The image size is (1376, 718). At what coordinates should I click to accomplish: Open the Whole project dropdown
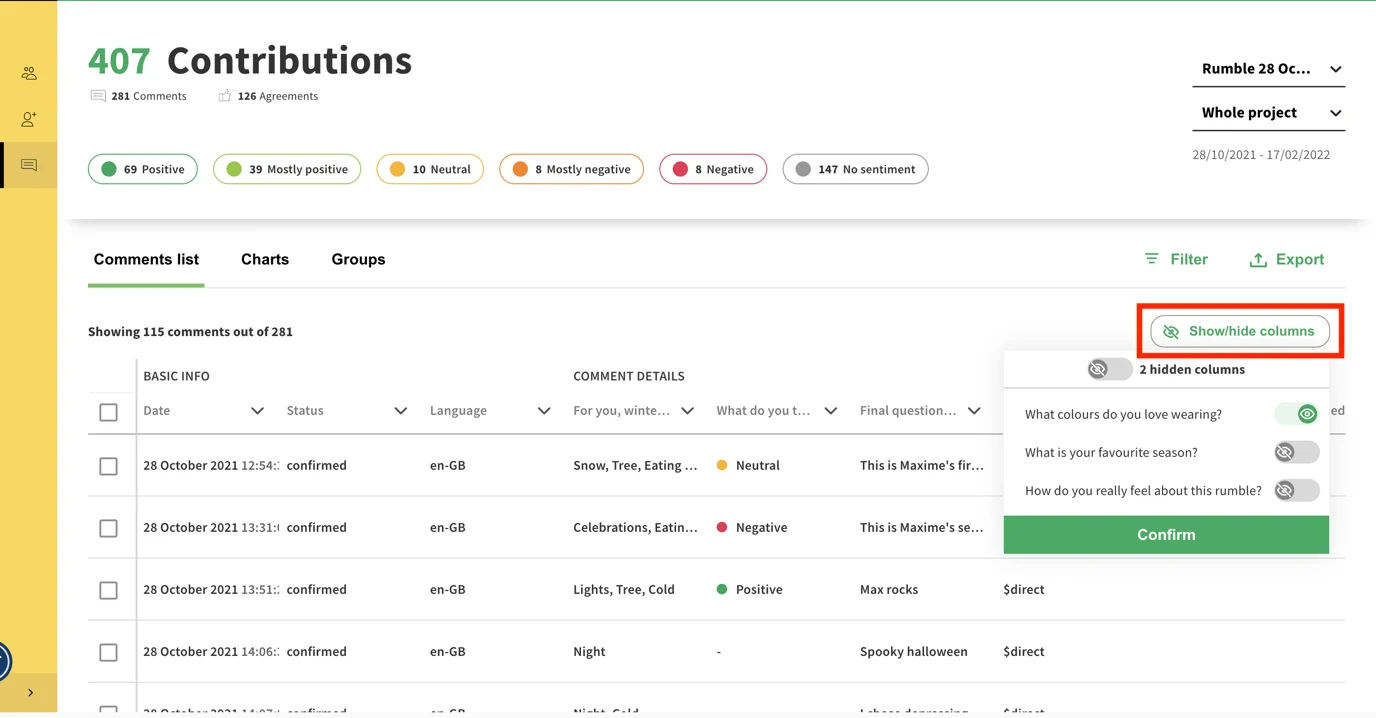(1271, 113)
